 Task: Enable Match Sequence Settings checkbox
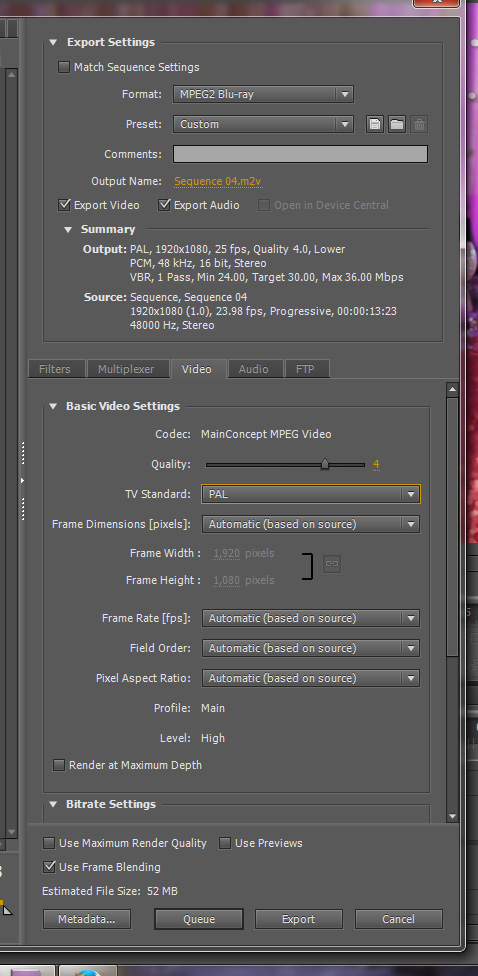coord(63,67)
